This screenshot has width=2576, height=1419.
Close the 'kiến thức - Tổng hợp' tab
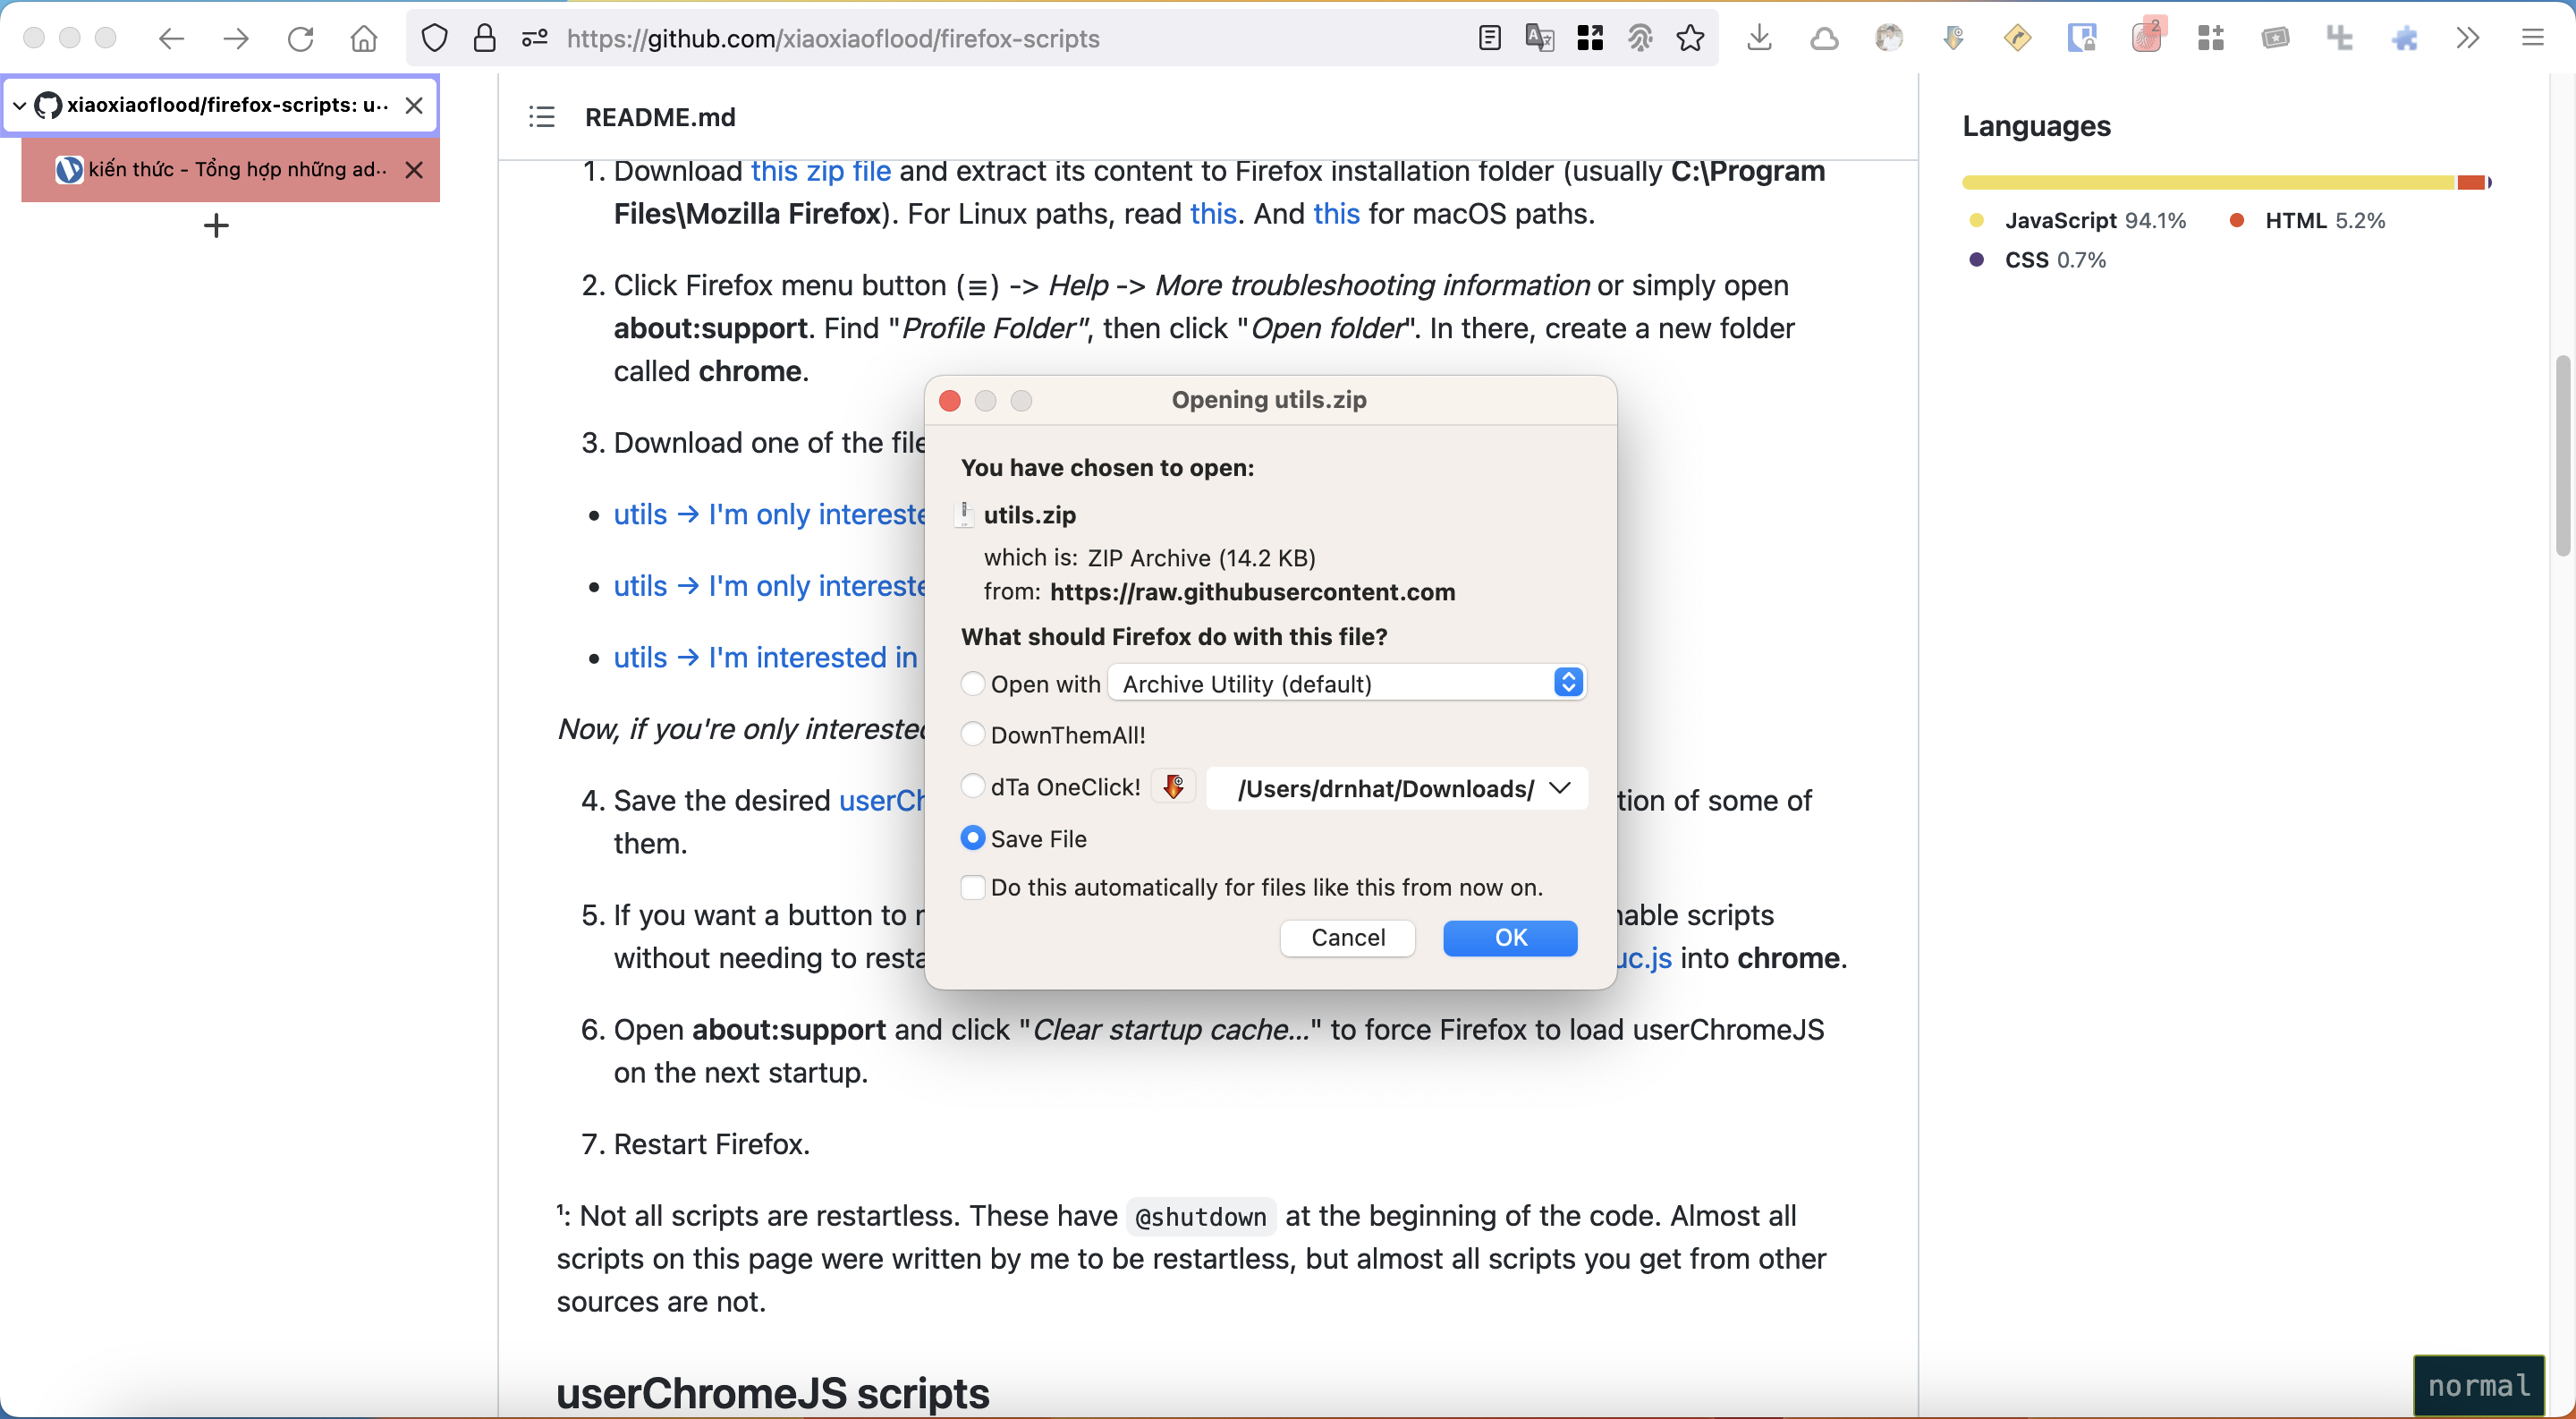tap(414, 169)
